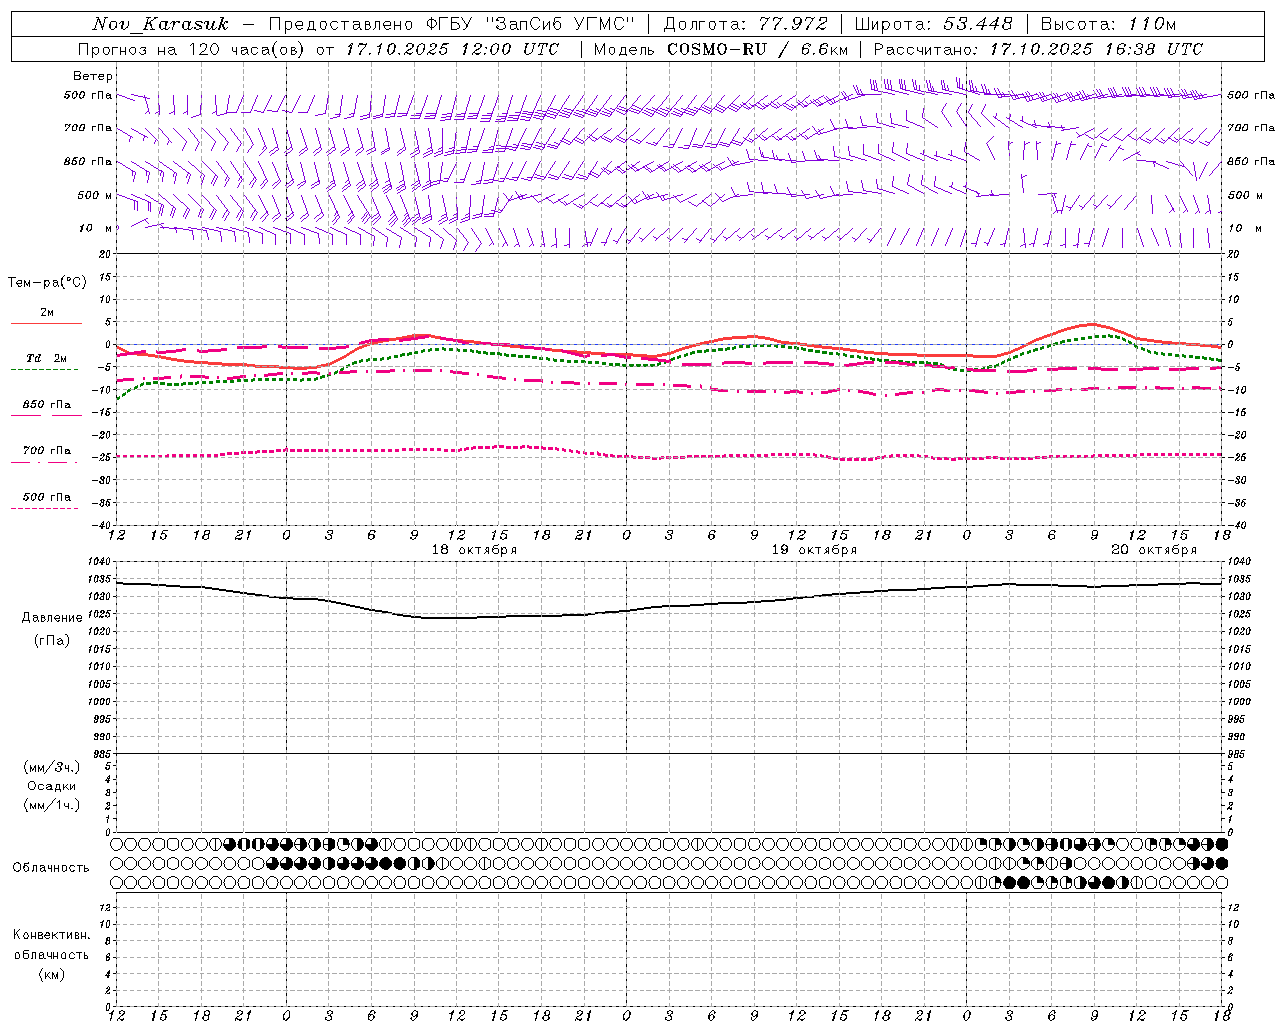This screenshot has height=1024, width=1280.
Task: Click -40 on the left temperature axis
Action: tap(101, 525)
